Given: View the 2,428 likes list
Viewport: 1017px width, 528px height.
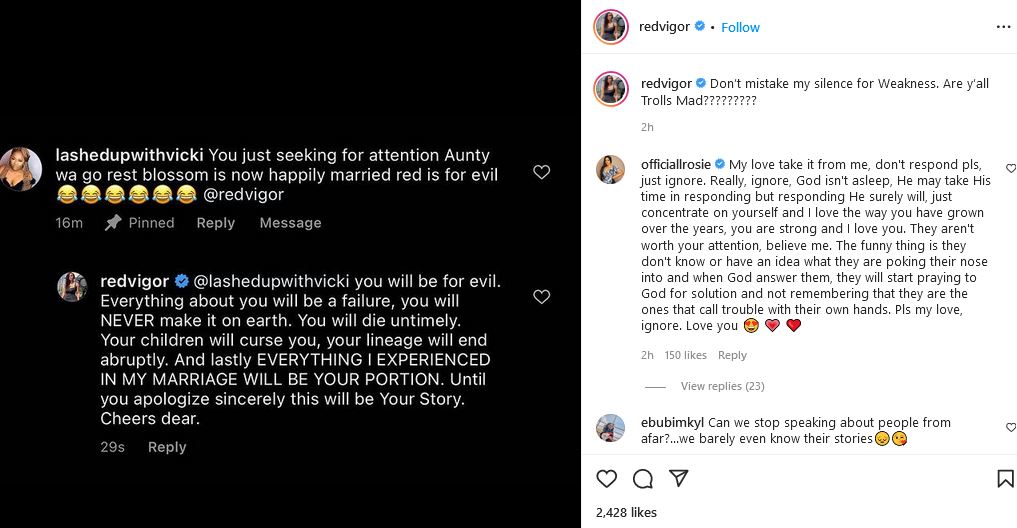Looking at the screenshot, I should (x=626, y=512).
